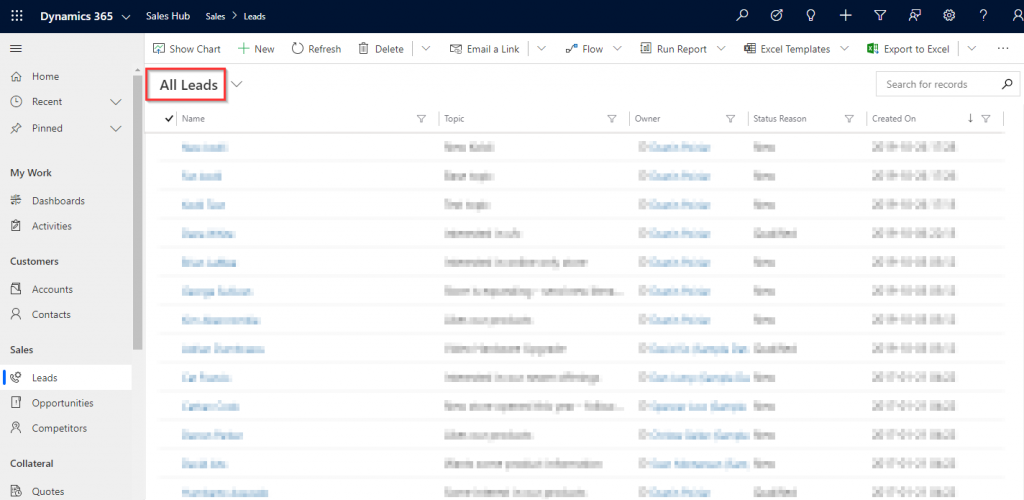Go to Home in sidebar
Viewport: 1024px width, 500px height.
[65, 76]
